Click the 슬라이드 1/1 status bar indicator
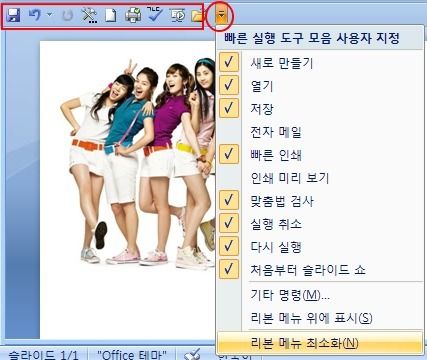427x360 pixels. (43, 355)
